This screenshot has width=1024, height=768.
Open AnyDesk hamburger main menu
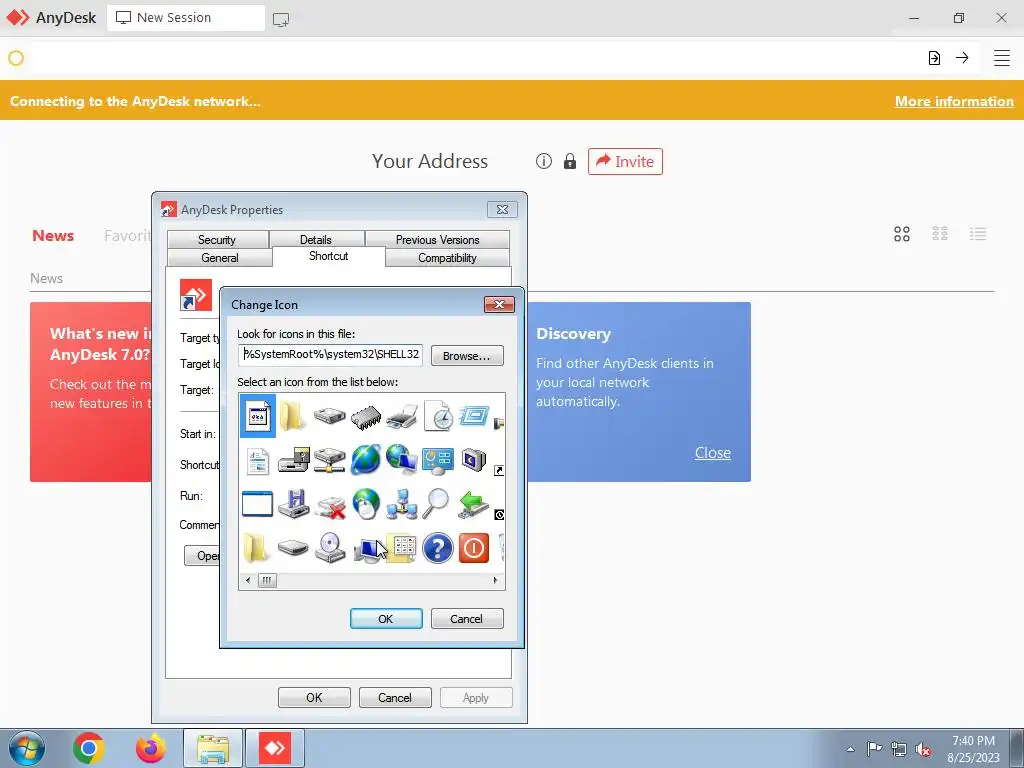tap(1002, 58)
